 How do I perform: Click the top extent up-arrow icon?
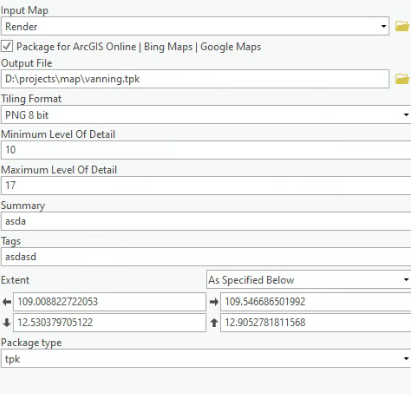(214, 322)
